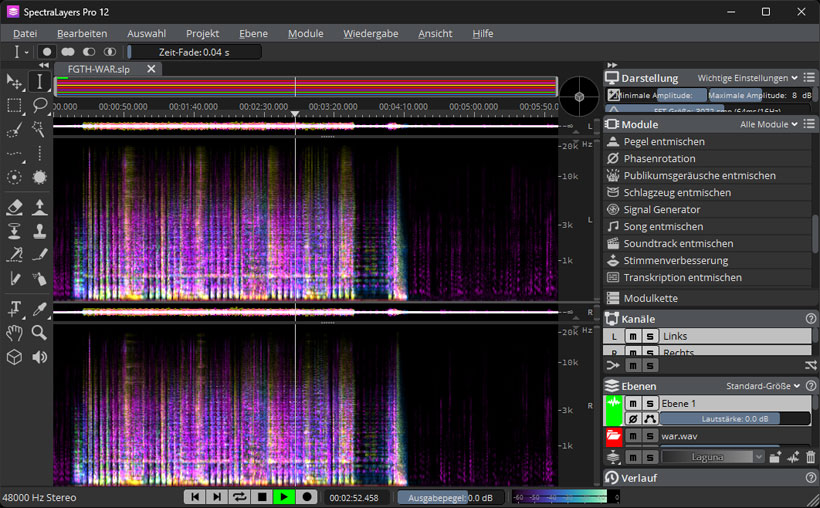Select the dotted circle transient selection tool
820x508 pixels.
[14, 177]
